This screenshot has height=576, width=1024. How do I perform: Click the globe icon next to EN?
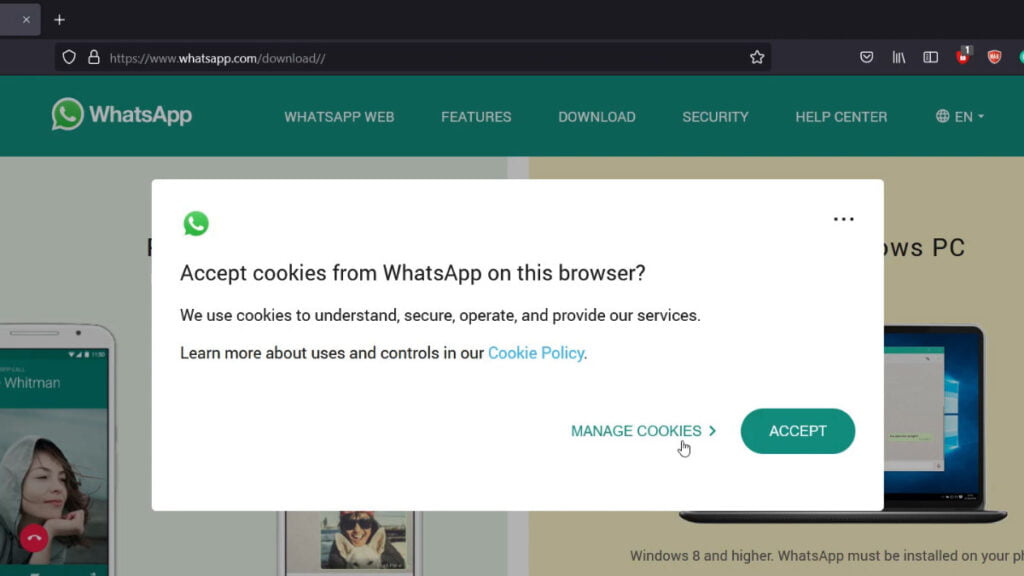point(941,116)
